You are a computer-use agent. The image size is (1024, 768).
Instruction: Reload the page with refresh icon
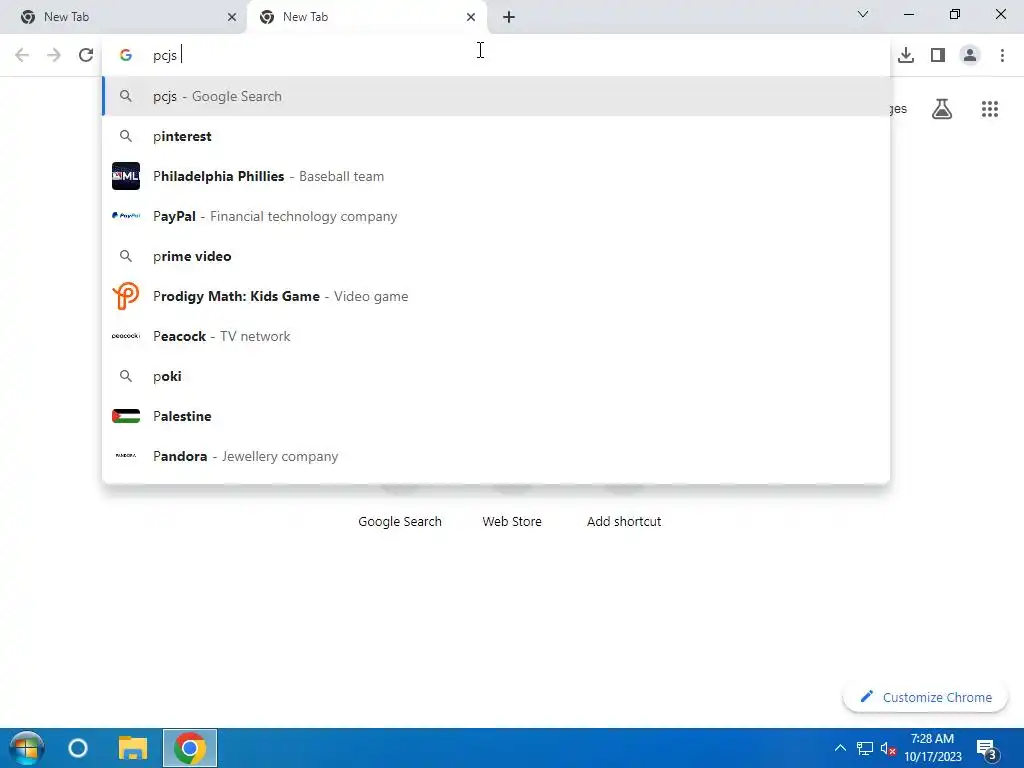tap(86, 56)
